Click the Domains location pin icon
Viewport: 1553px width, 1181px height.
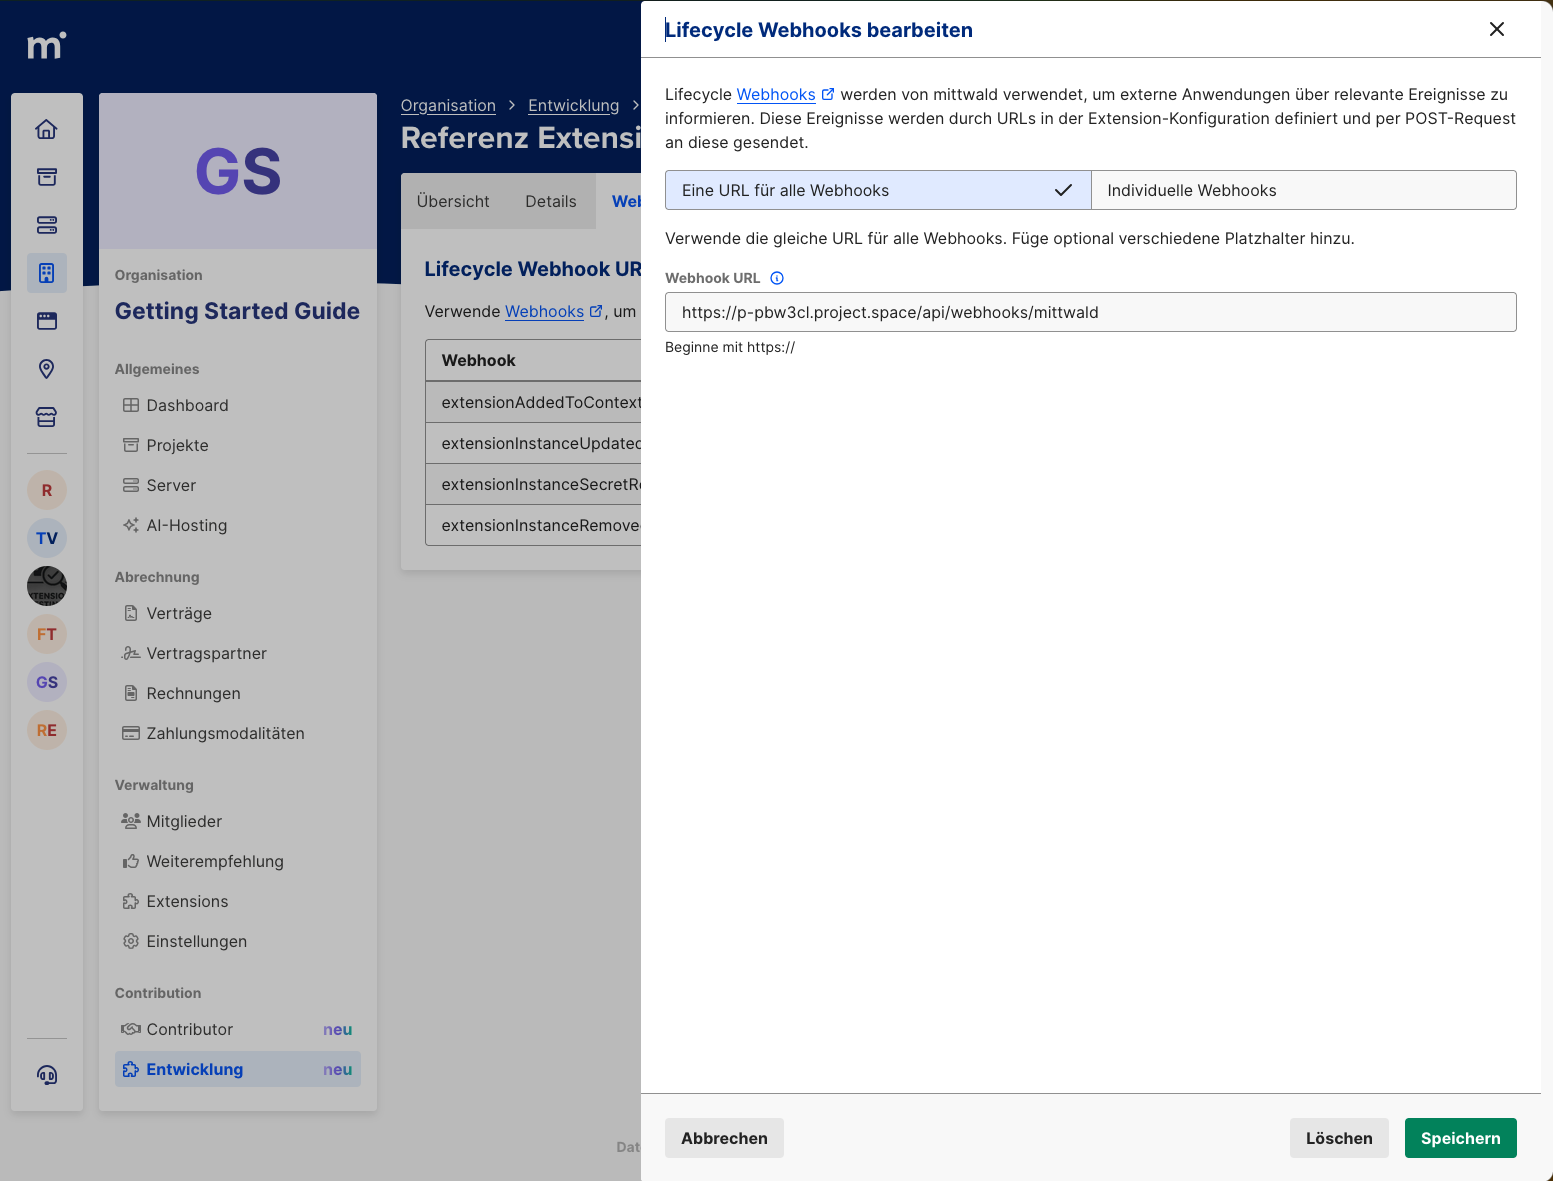coord(46,369)
